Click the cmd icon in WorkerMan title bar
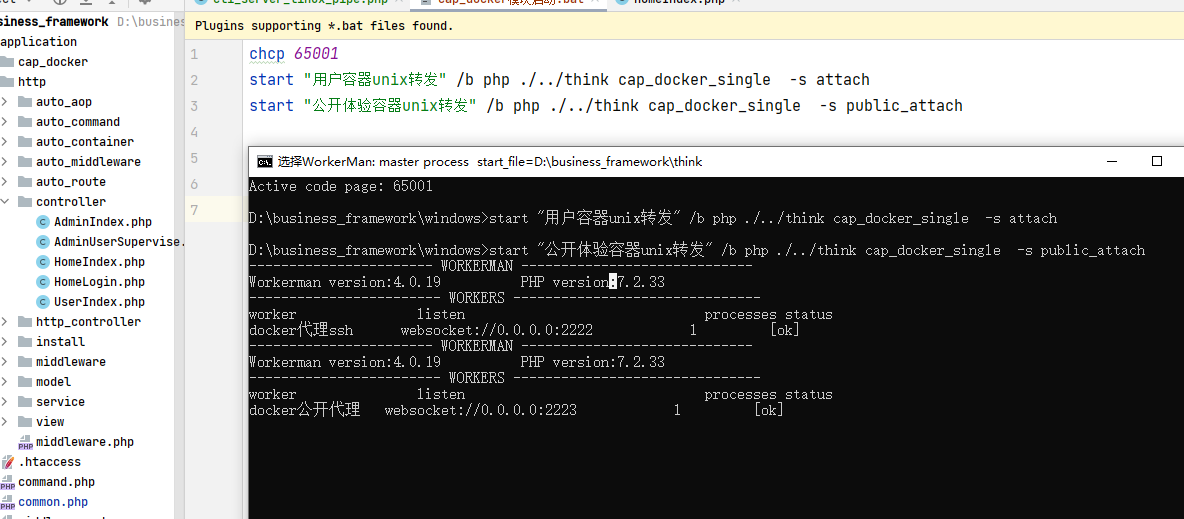This screenshot has width=1184, height=519. [x=264, y=162]
